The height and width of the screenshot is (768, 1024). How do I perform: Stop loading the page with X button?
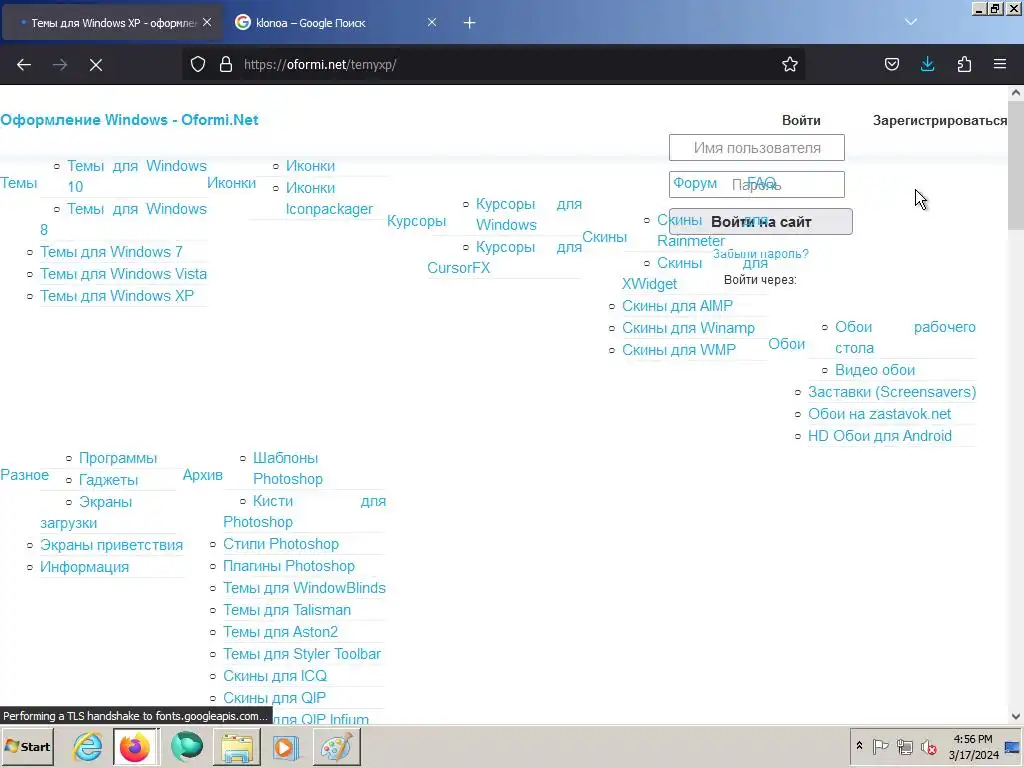[96, 65]
